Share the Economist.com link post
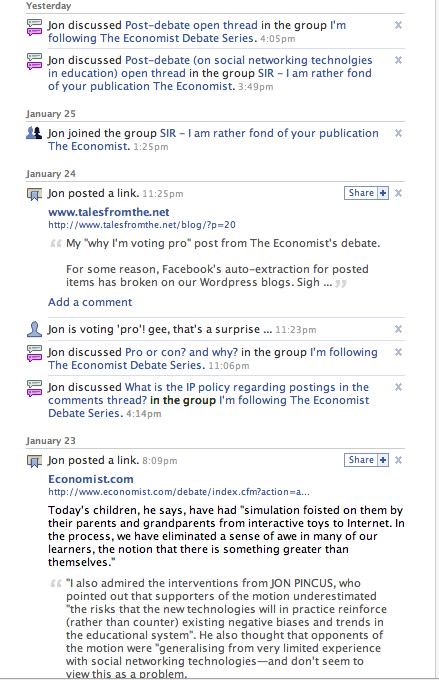The image size is (439, 680). [361, 460]
